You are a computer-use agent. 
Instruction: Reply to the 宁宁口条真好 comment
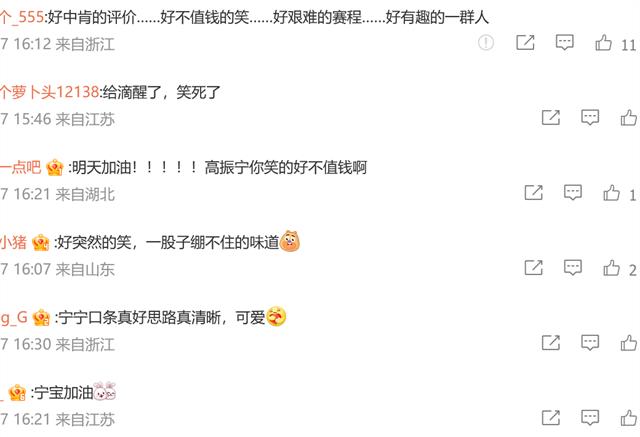590,343
